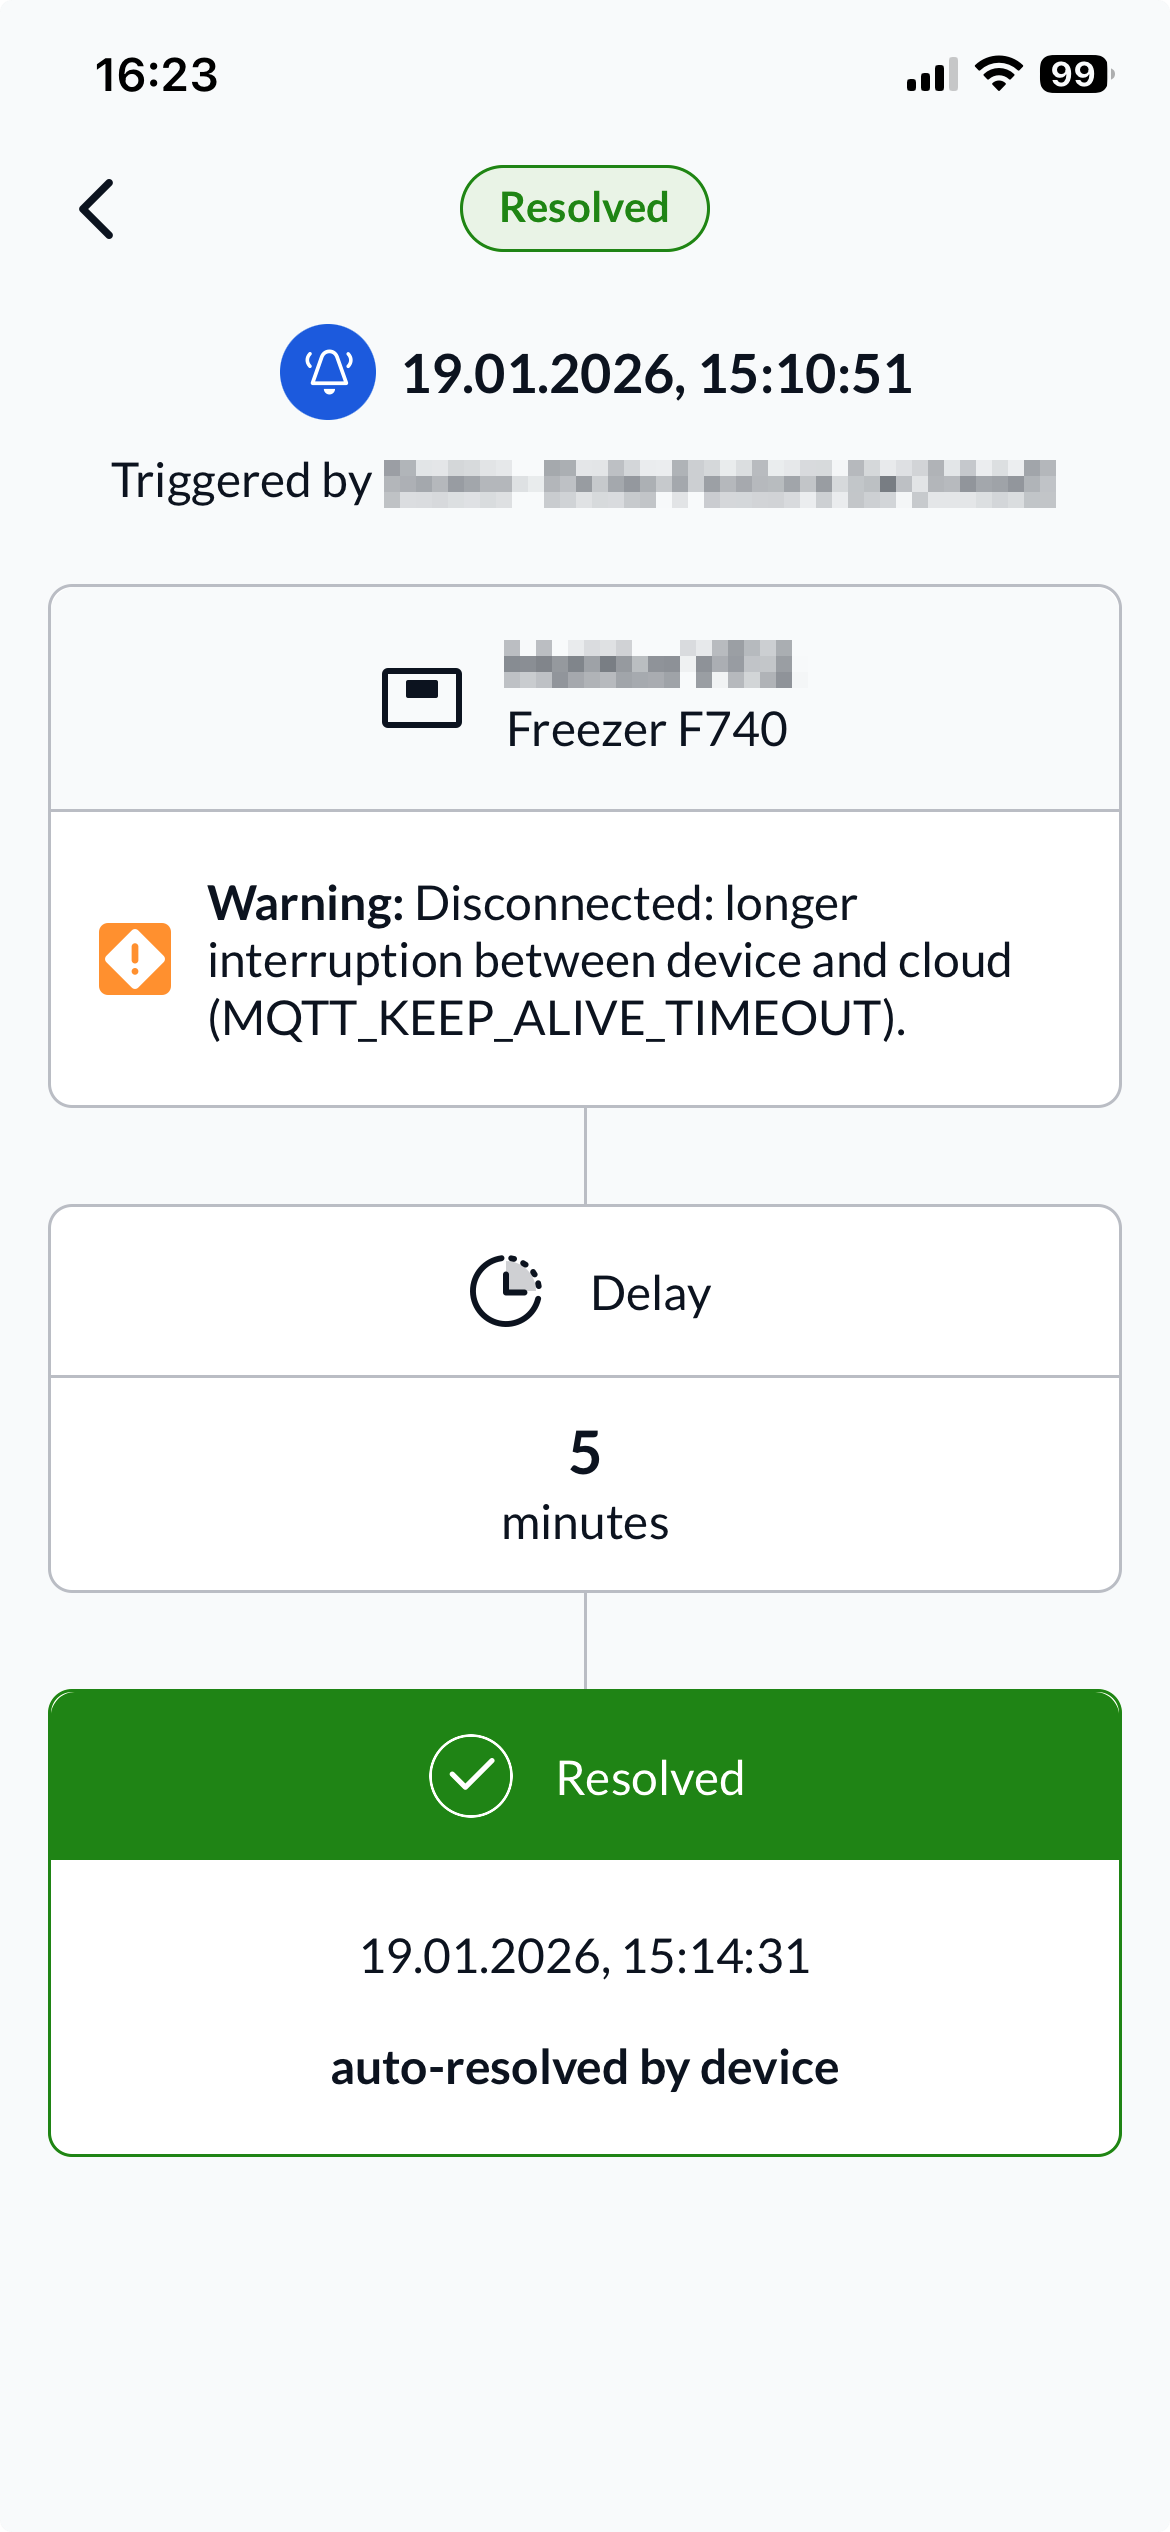Tap the auto-resolved by device label

(584, 2066)
